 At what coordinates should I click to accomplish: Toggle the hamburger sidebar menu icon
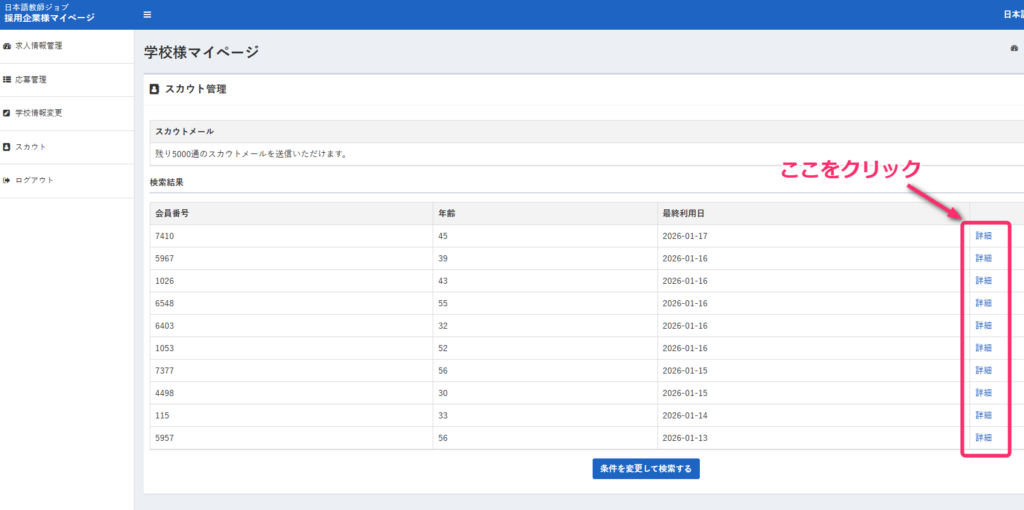tap(148, 15)
